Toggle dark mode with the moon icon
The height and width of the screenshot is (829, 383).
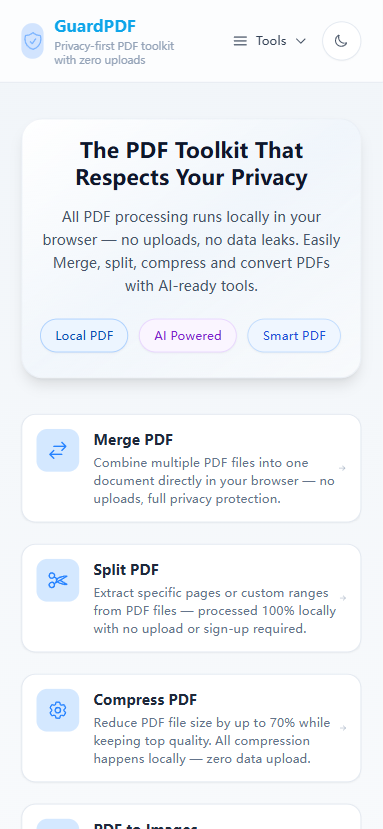[x=341, y=41]
